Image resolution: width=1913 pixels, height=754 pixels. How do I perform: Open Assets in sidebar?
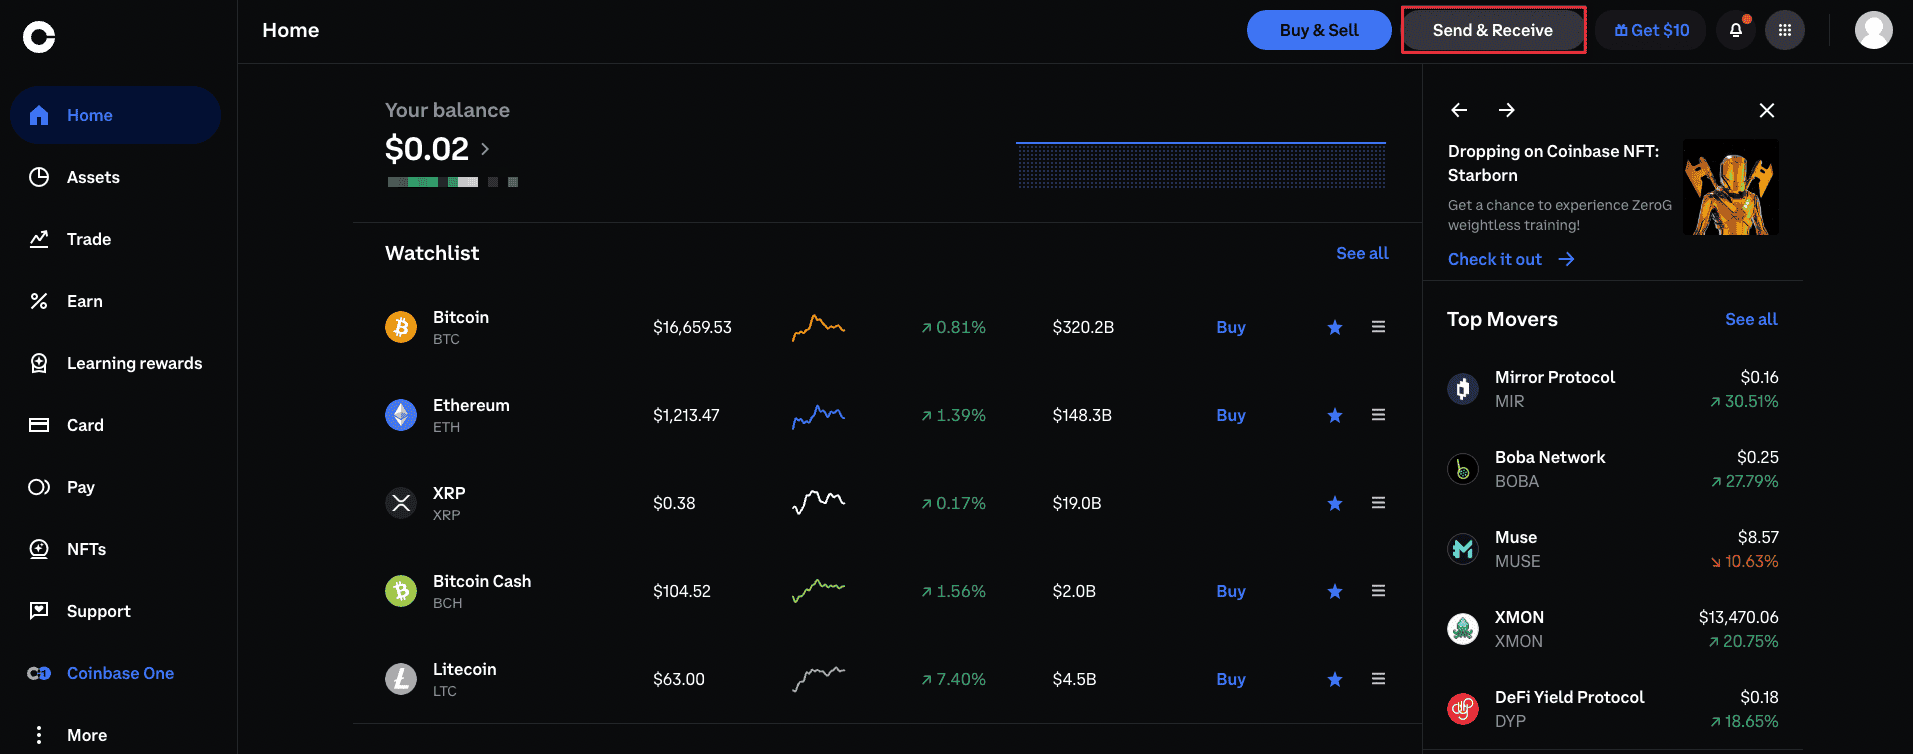click(116, 177)
